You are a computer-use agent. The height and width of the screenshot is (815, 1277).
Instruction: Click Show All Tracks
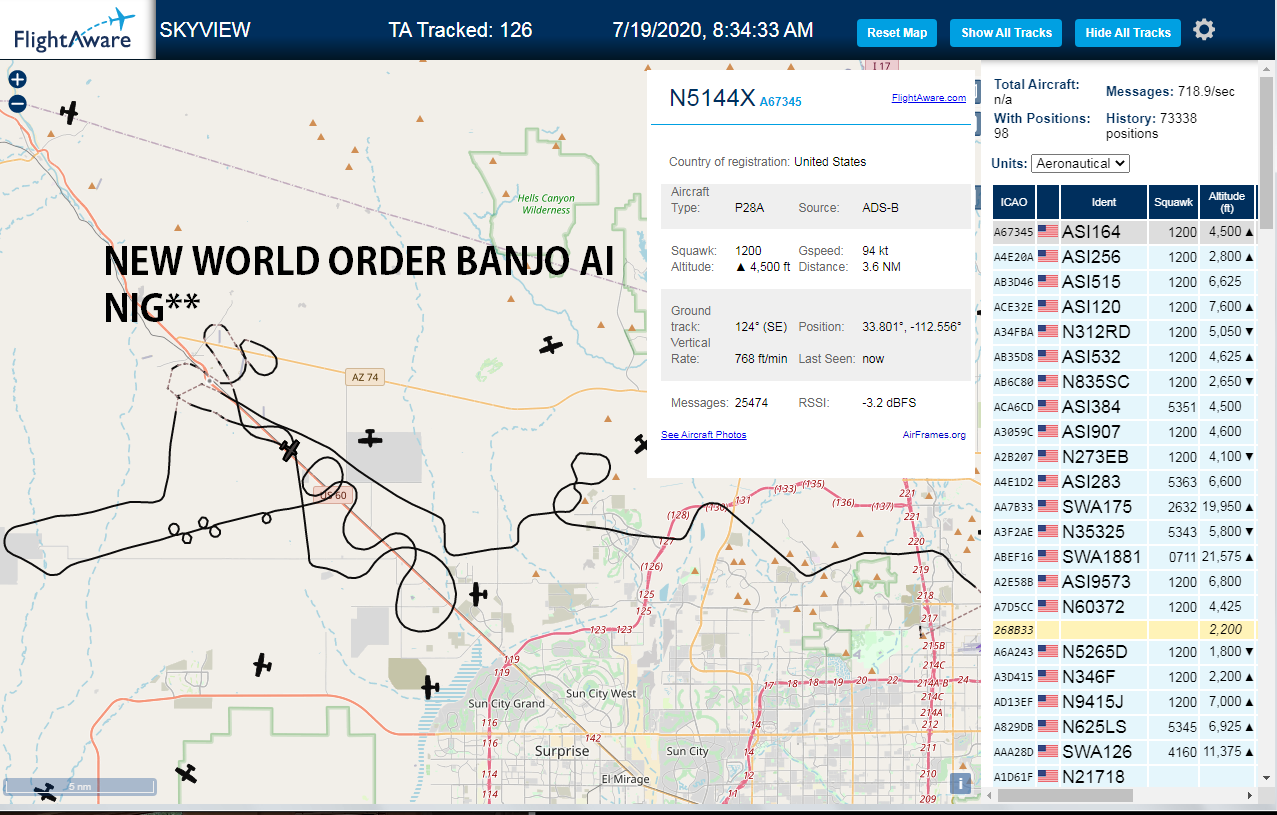[1006, 33]
